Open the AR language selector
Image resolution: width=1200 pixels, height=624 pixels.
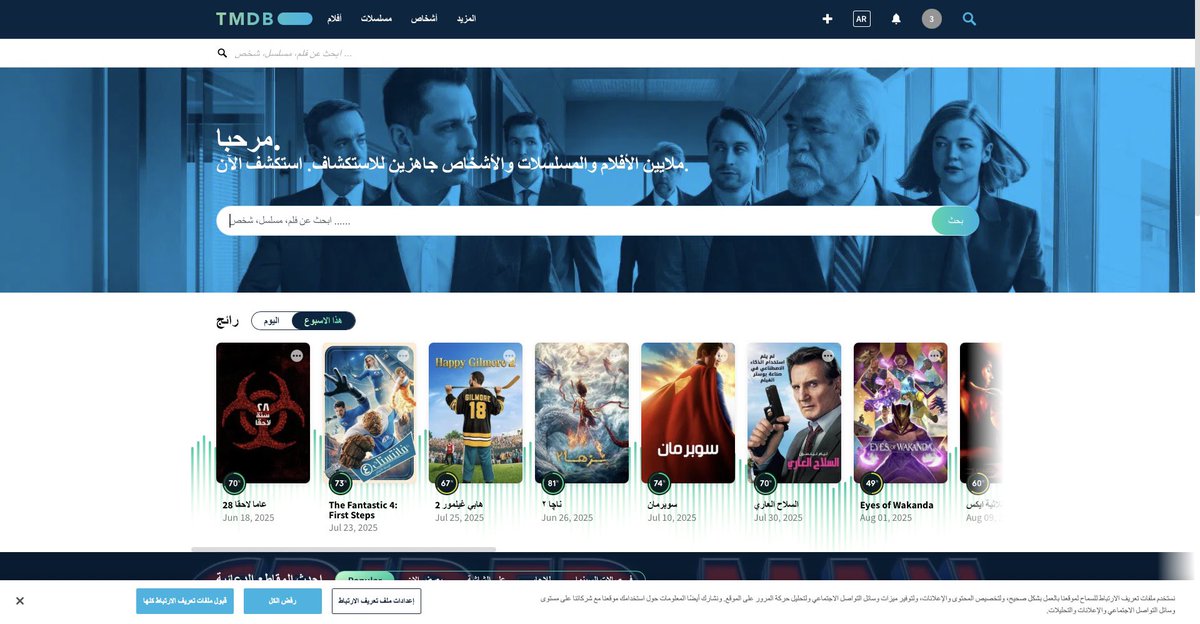(x=861, y=19)
